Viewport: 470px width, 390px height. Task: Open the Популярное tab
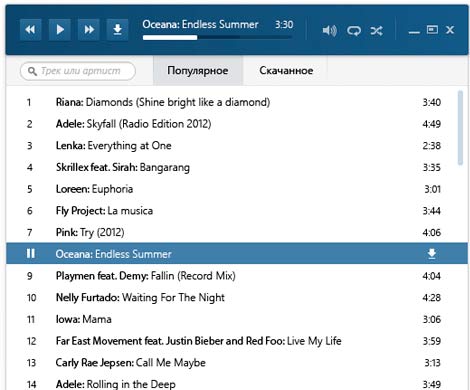(x=198, y=70)
